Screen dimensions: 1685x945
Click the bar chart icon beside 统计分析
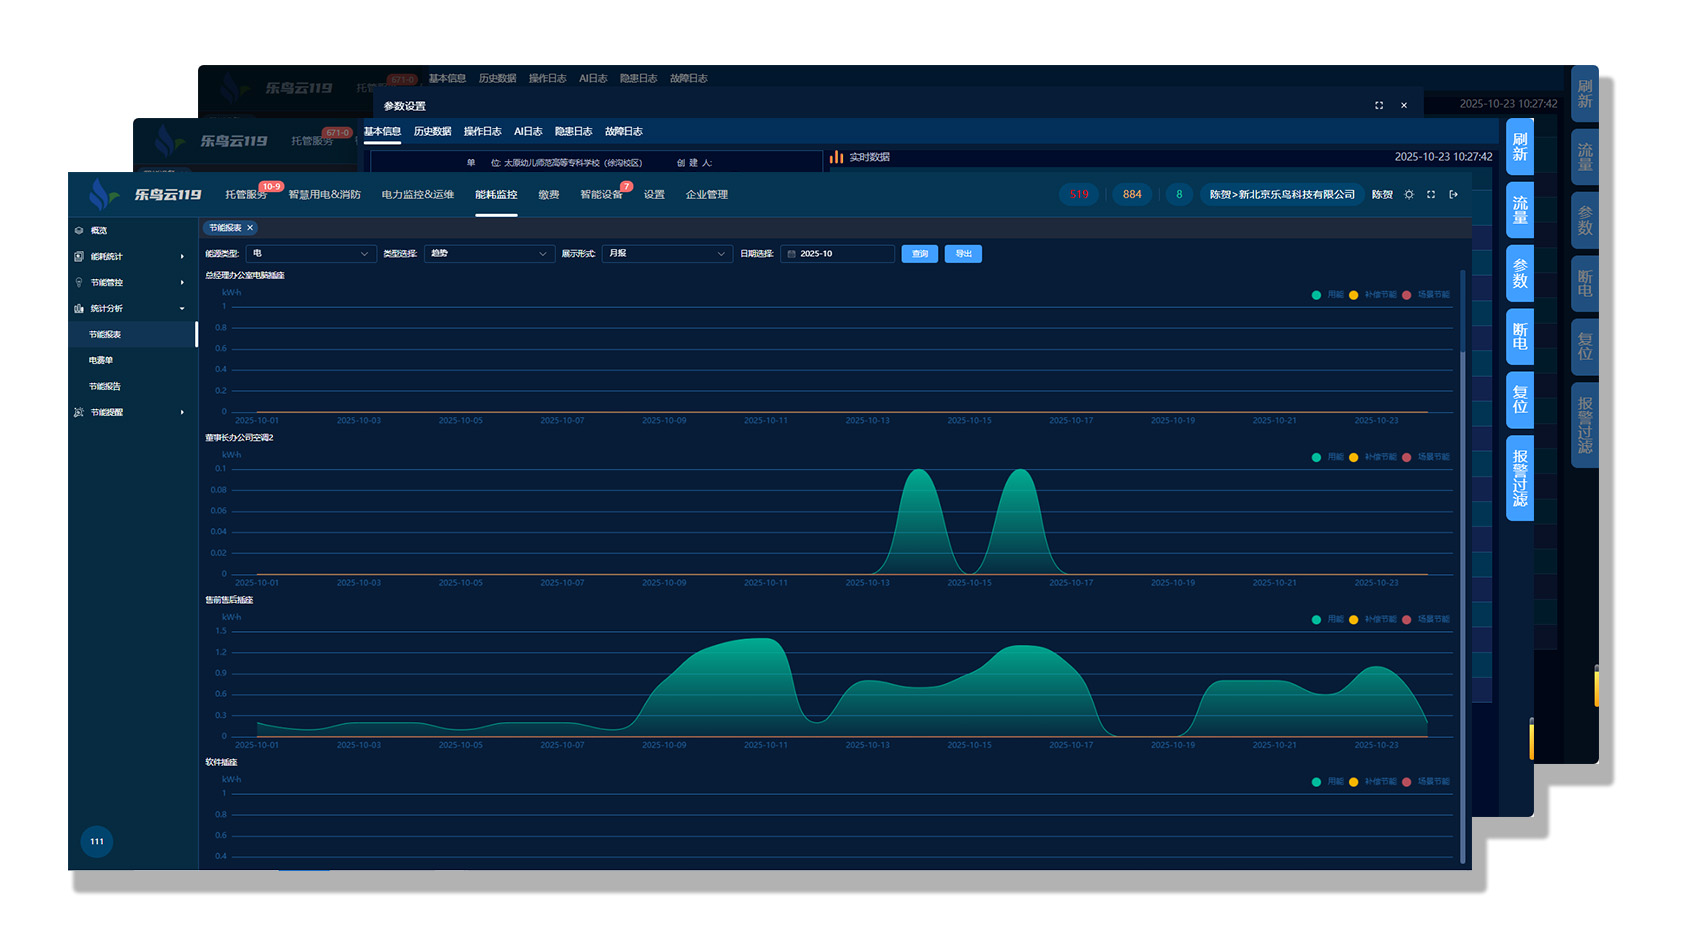79,309
